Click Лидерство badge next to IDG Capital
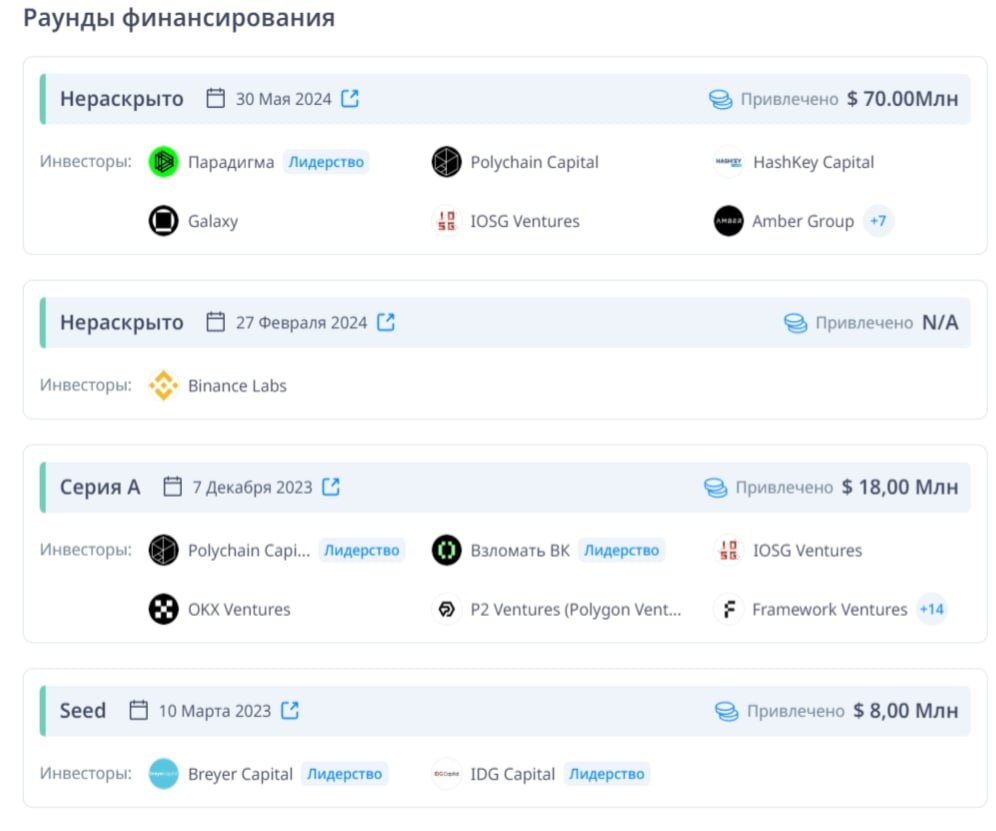The height and width of the screenshot is (831, 996). click(607, 774)
